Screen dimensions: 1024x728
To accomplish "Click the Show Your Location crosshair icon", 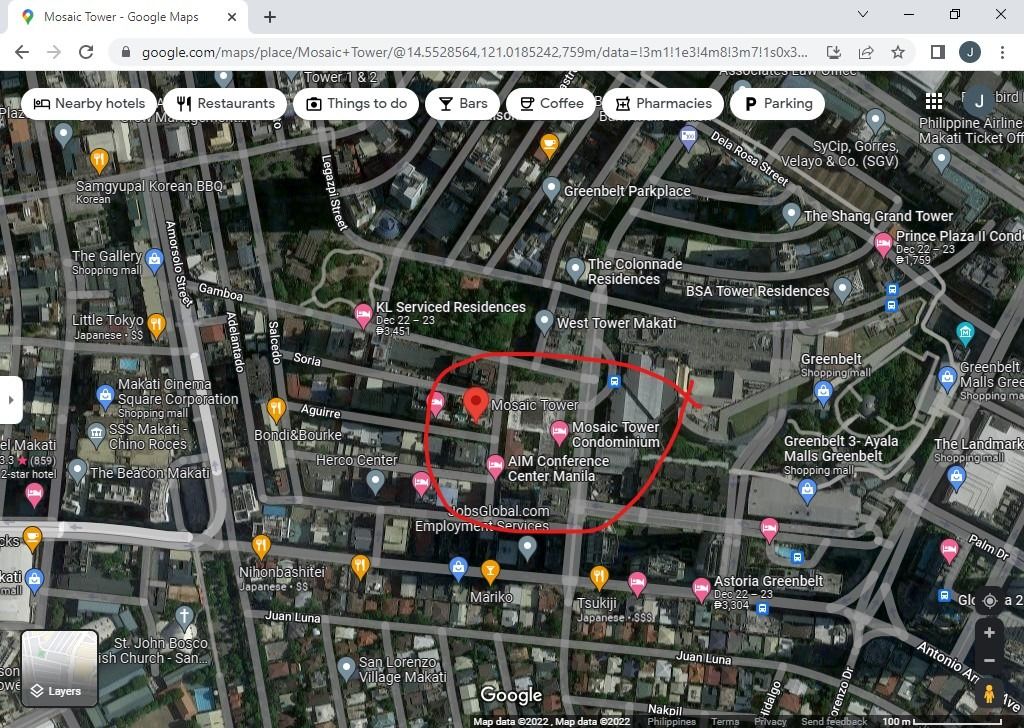I will coord(990,600).
